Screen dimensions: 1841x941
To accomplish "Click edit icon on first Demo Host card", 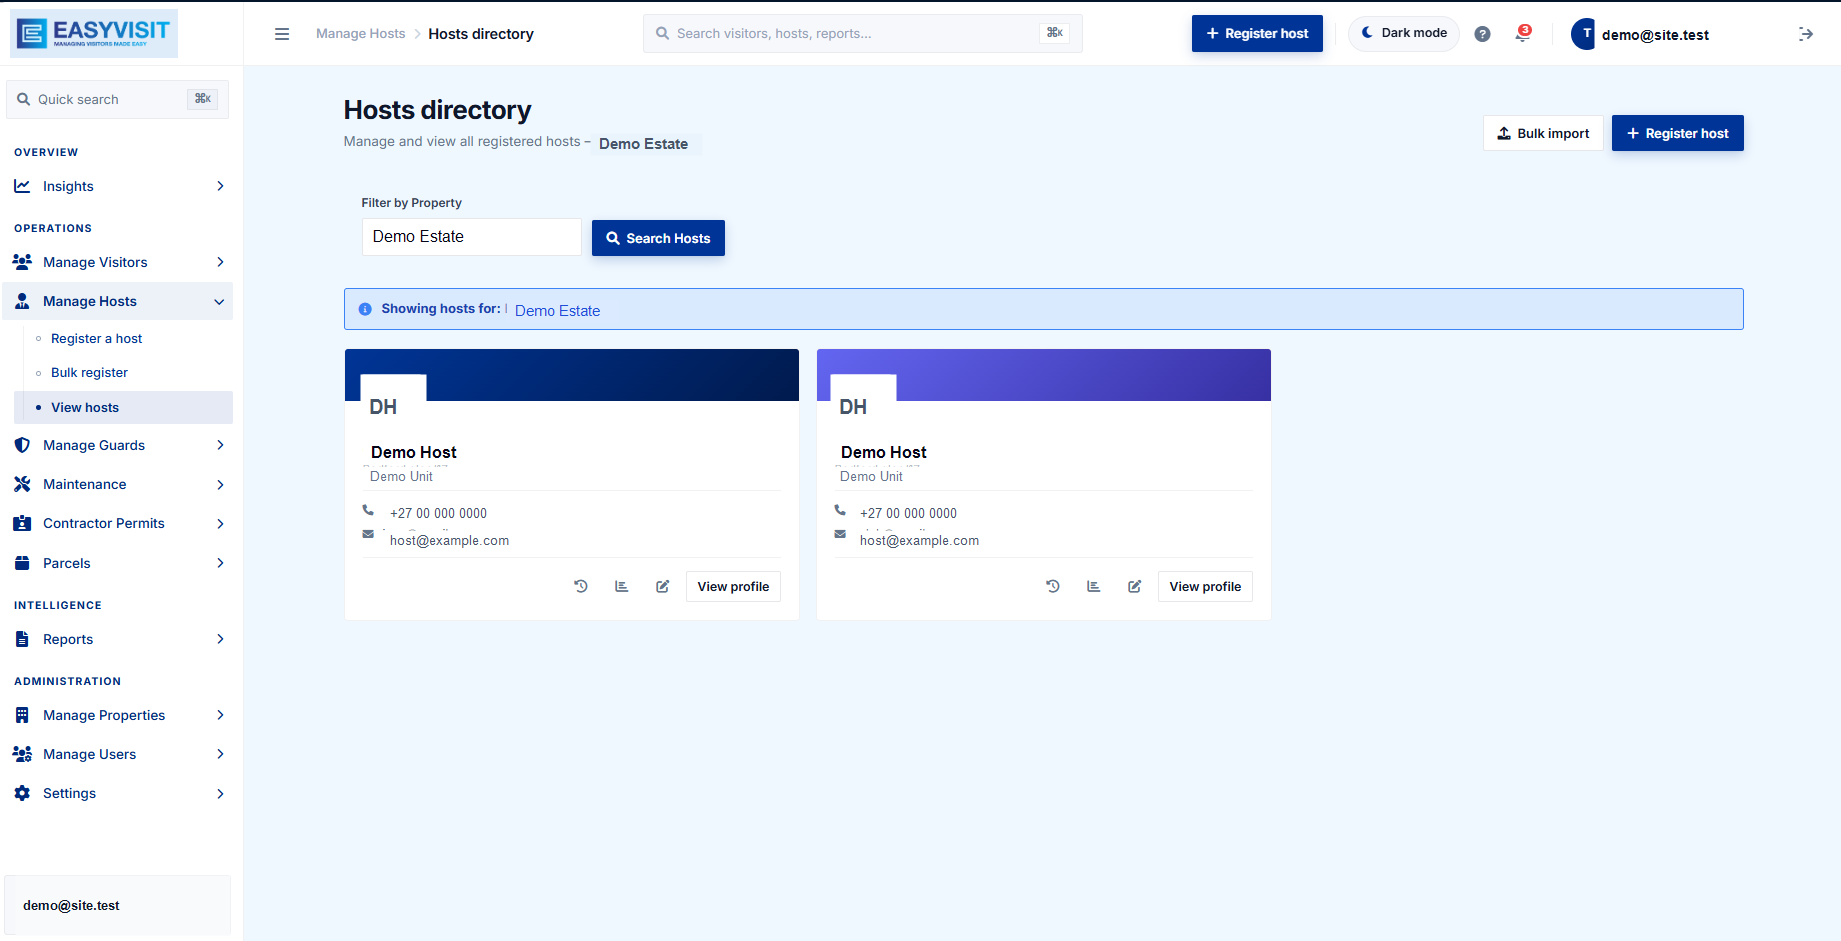I will [x=662, y=586].
